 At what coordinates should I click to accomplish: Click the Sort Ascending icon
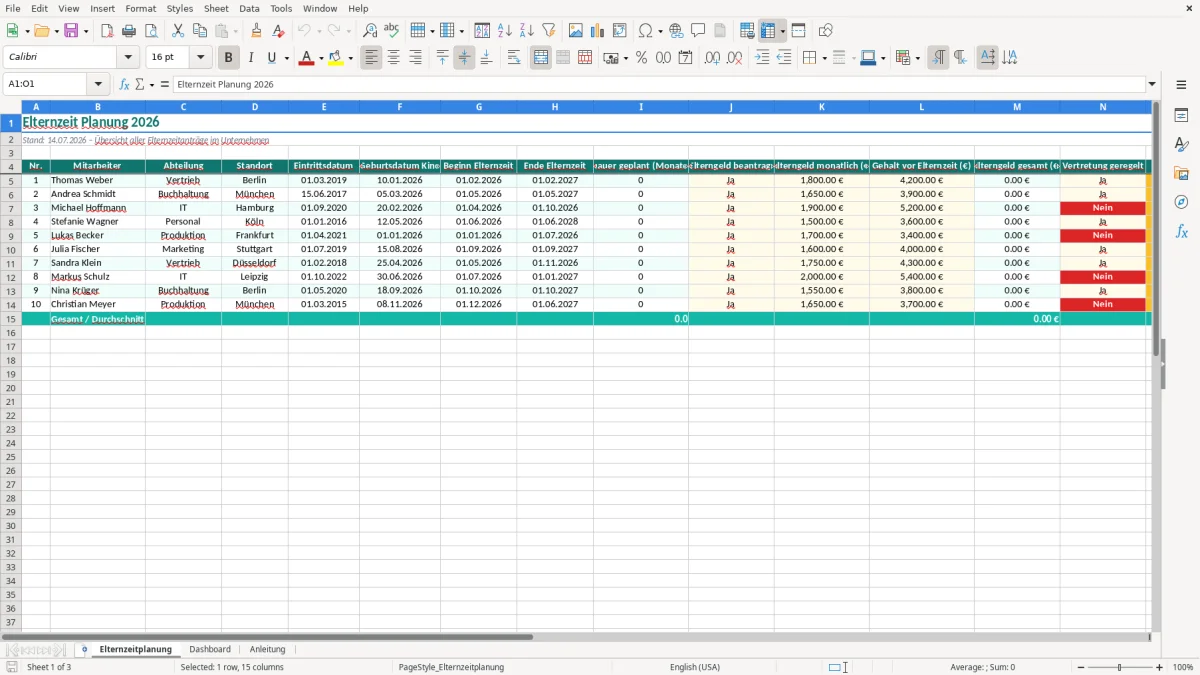click(505, 31)
